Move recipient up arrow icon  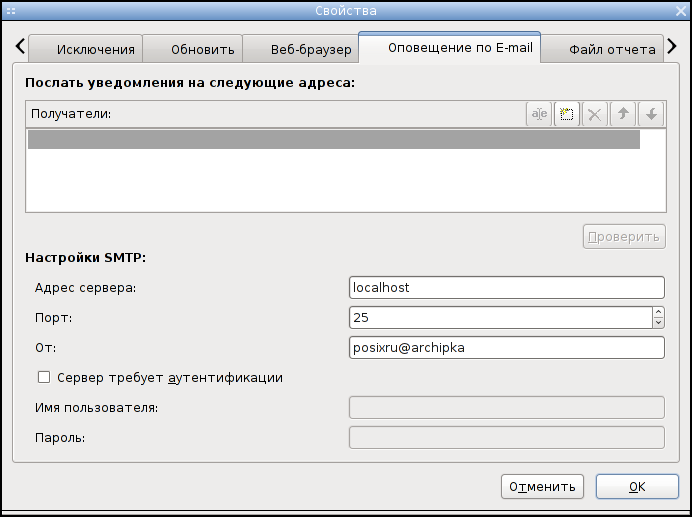coord(623,114)
